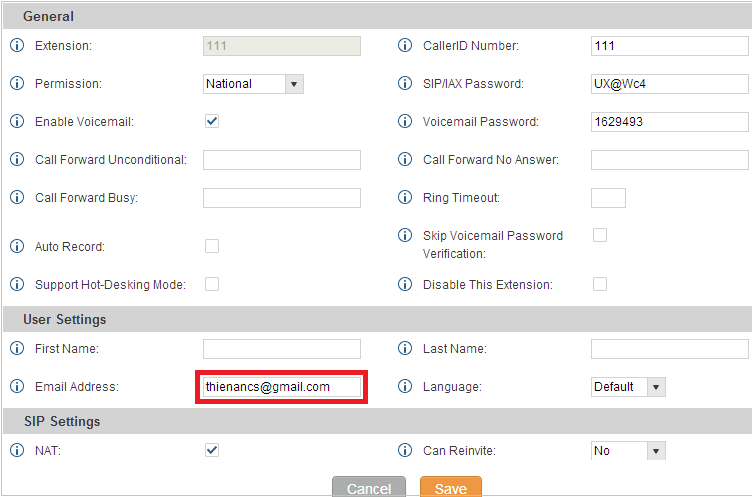Click the Cancel button
752x497 pixels.
(x=369, y=487)
